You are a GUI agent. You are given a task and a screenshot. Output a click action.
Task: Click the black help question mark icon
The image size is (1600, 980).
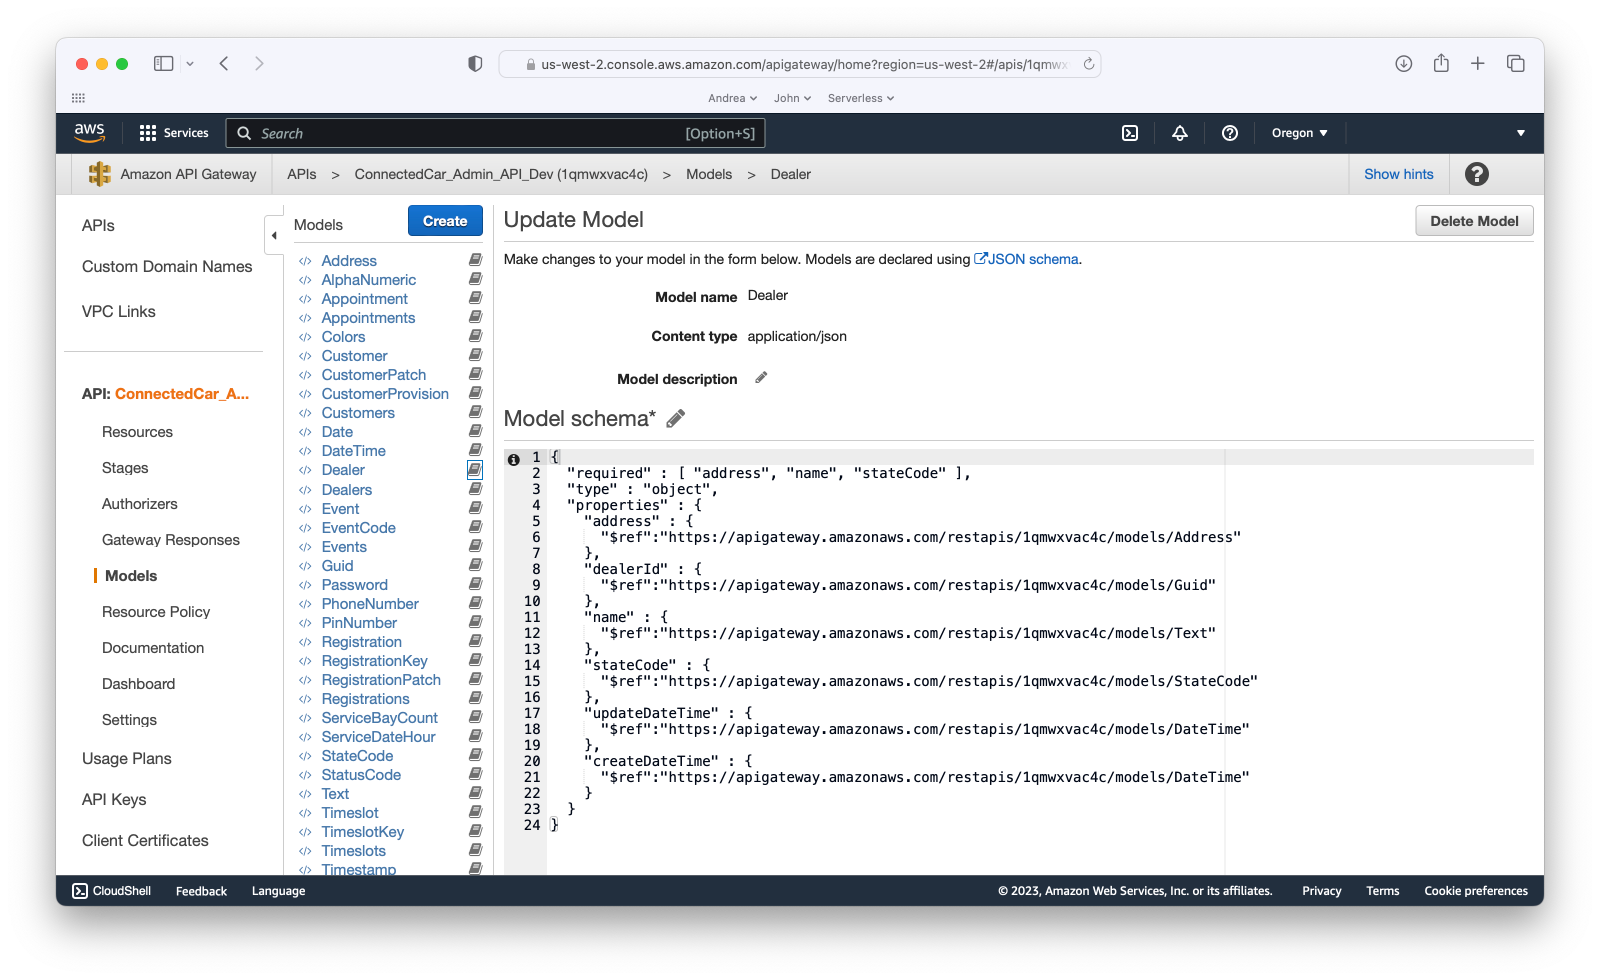click(x=1476, y=174)
